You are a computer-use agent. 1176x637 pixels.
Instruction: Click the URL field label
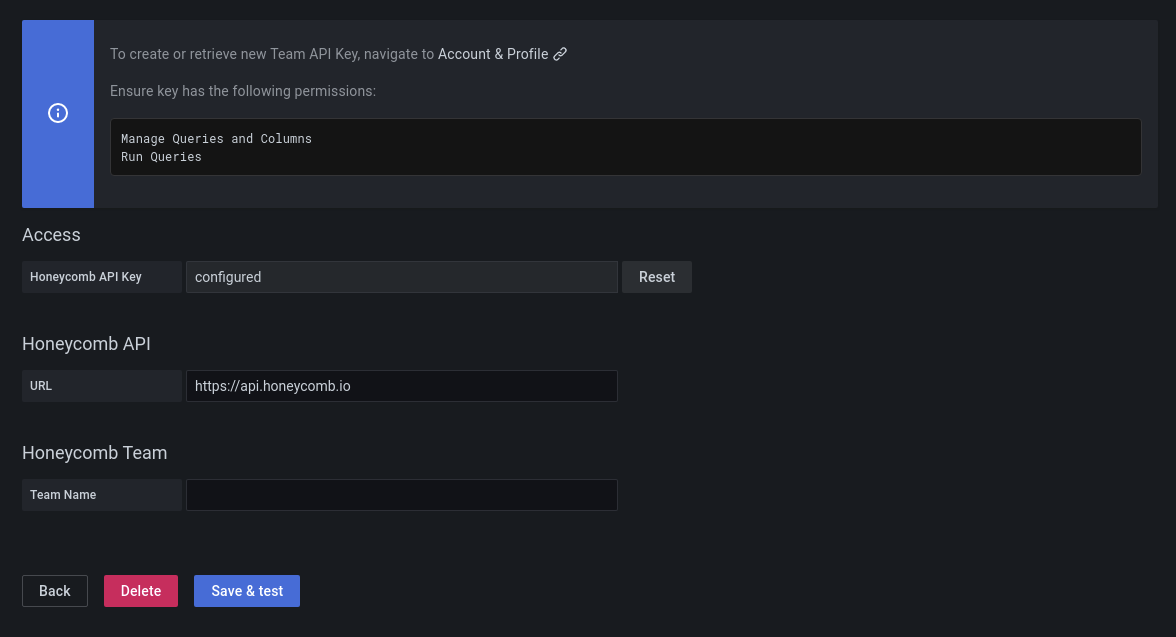[41, 385]
